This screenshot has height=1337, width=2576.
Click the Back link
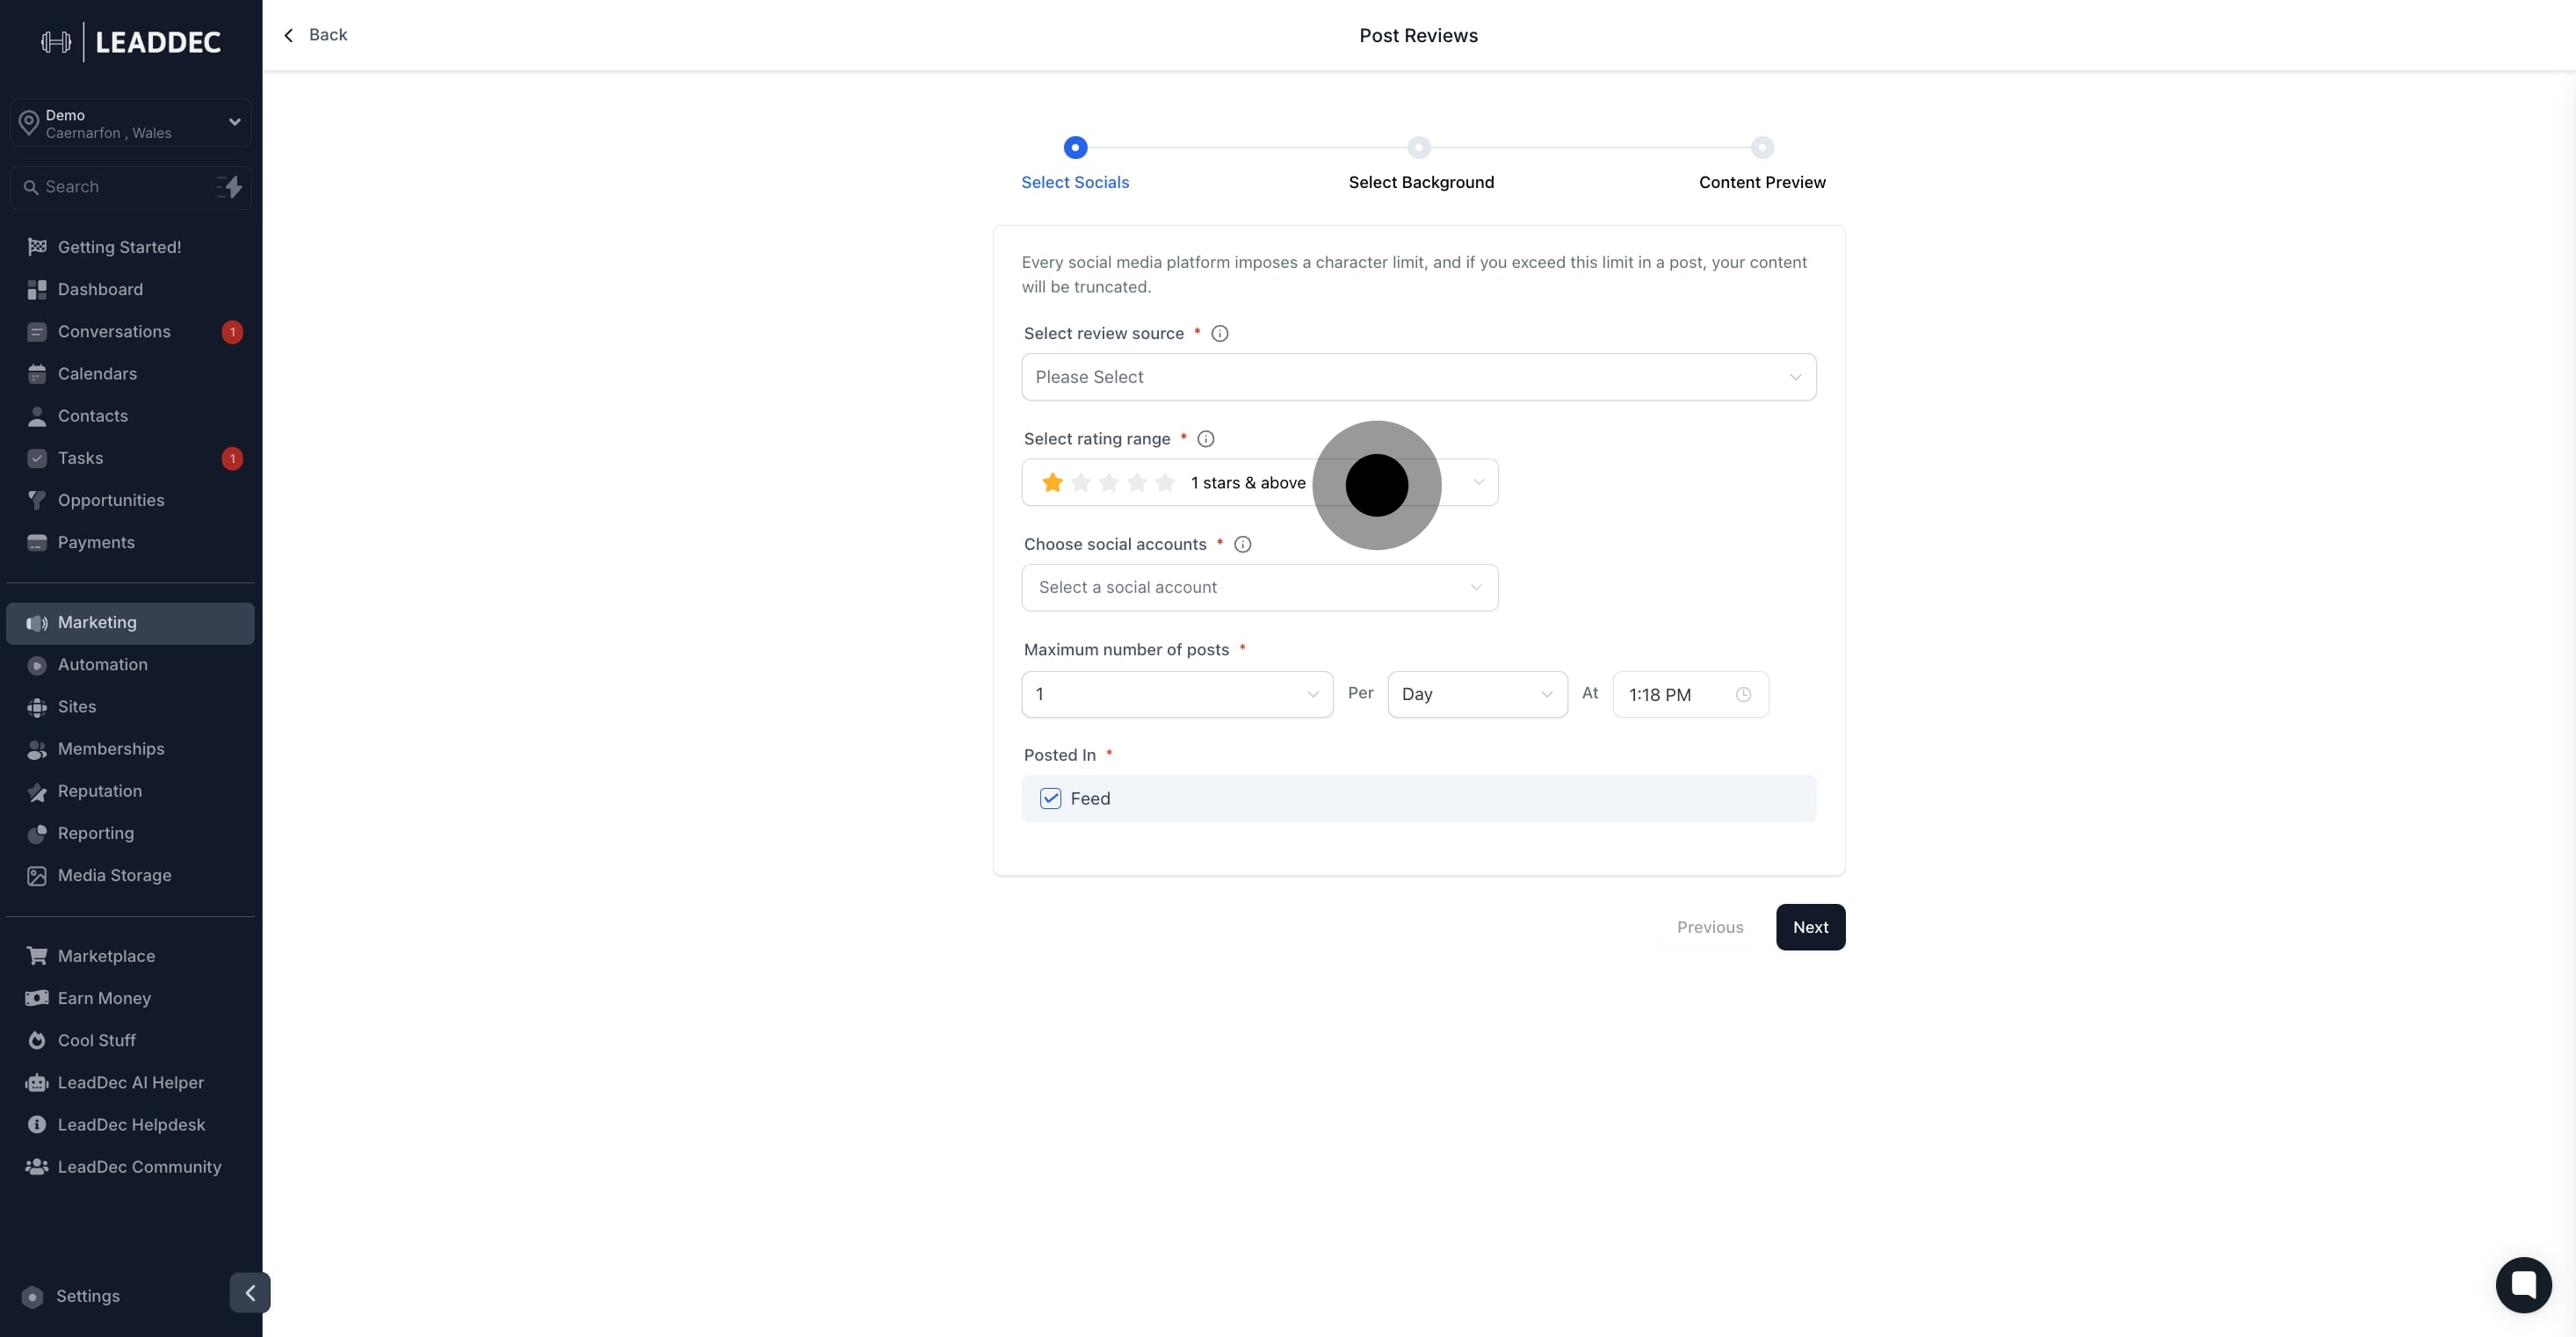316,35
